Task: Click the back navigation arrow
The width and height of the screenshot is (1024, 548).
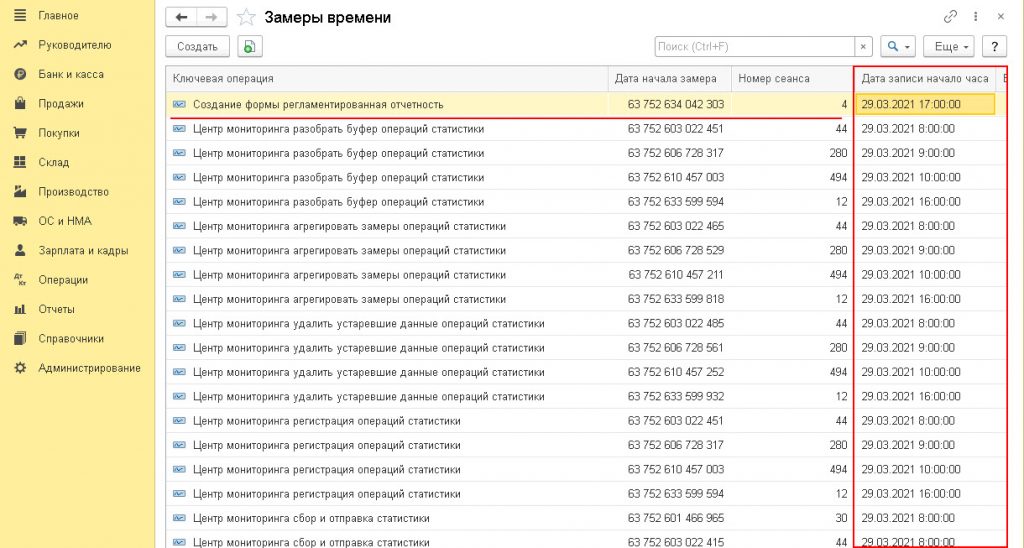Action: coord(181,18)
